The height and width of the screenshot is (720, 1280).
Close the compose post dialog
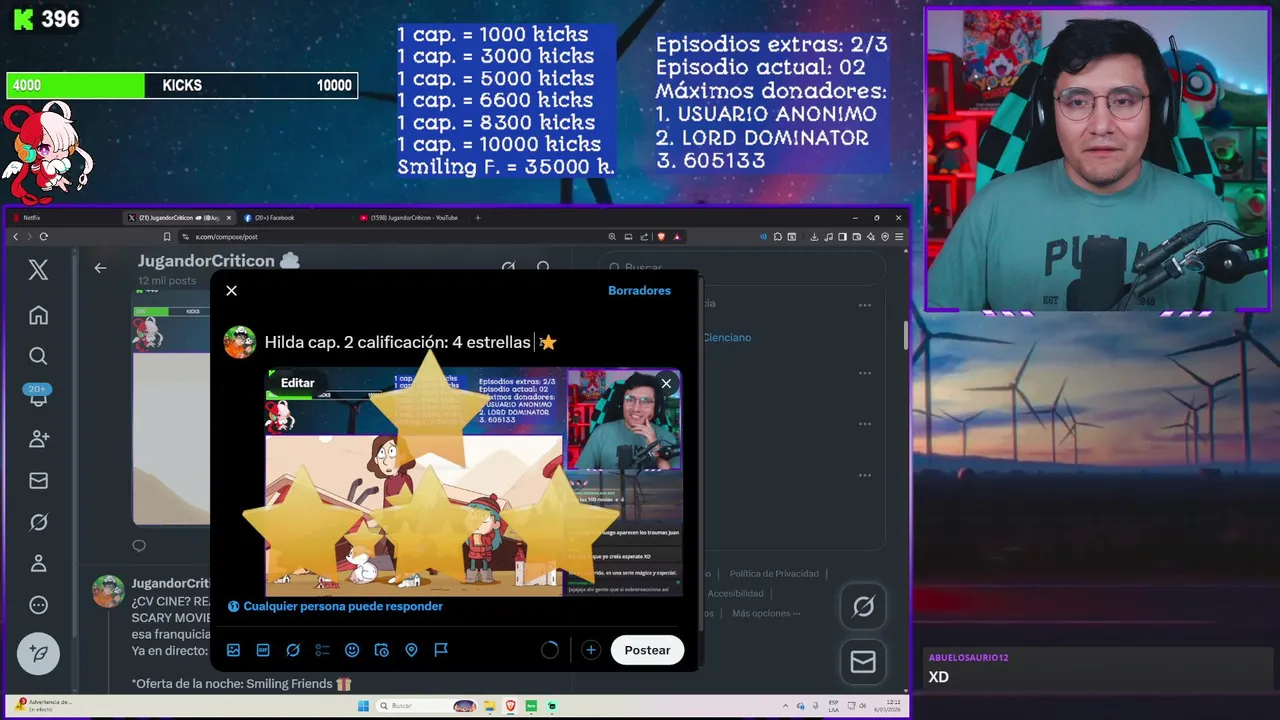click(x=231, y=290)
